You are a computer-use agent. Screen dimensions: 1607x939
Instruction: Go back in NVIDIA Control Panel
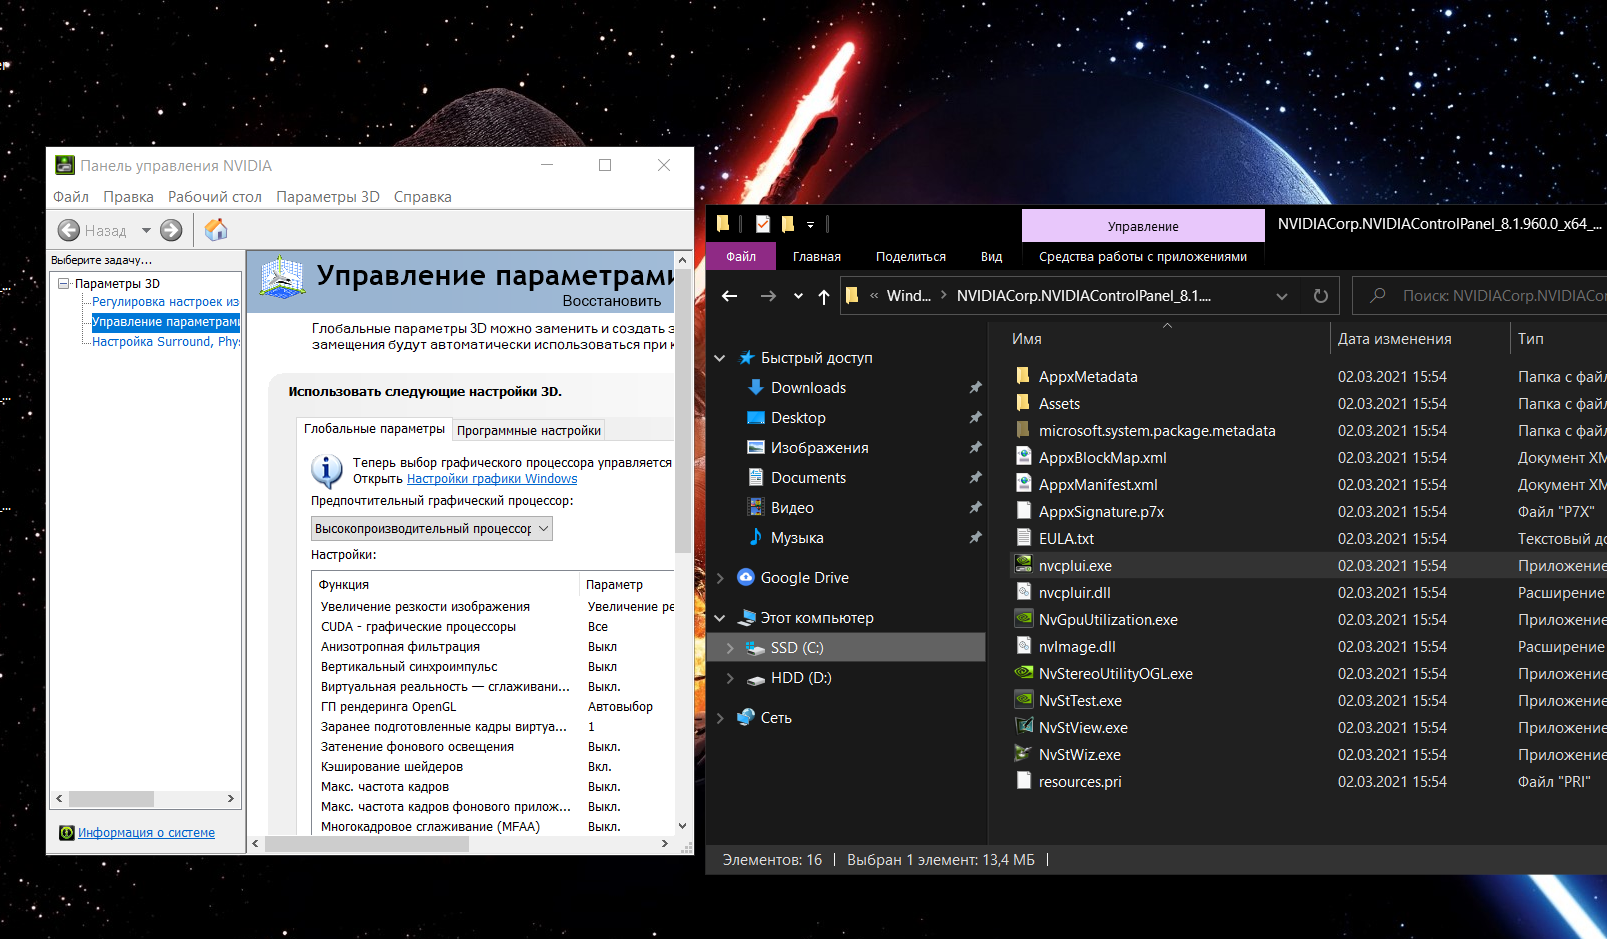click(91, 230)
